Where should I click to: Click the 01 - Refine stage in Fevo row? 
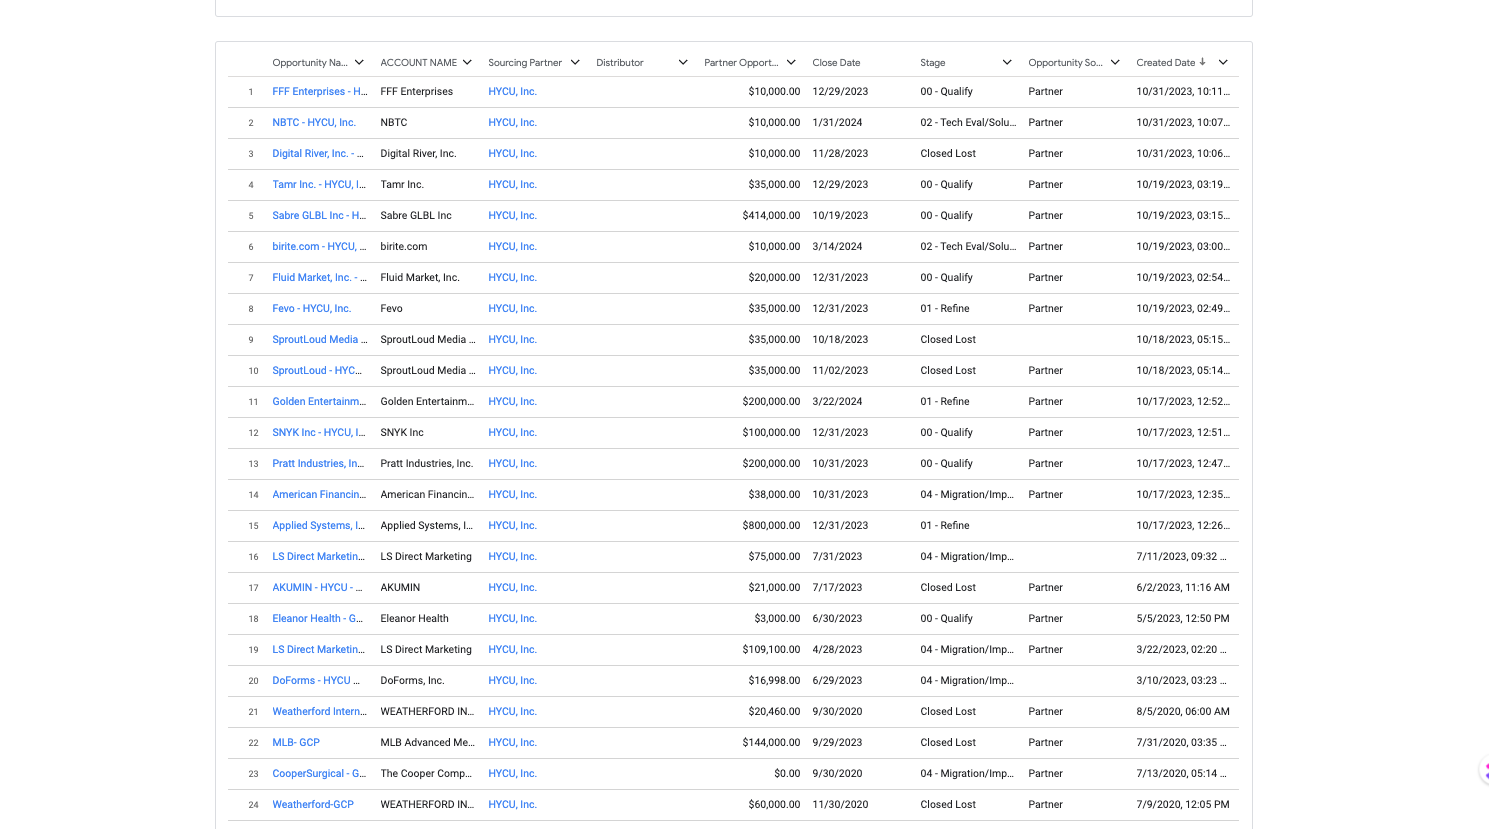click(x=945, y=309)
